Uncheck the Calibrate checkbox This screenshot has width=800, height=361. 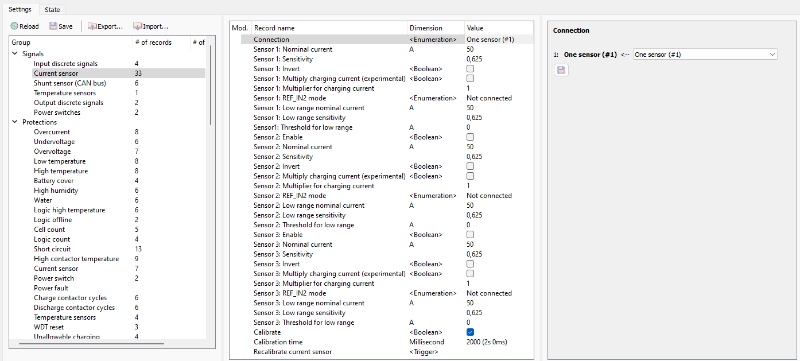pyautogui.click(x=470, y=332)
